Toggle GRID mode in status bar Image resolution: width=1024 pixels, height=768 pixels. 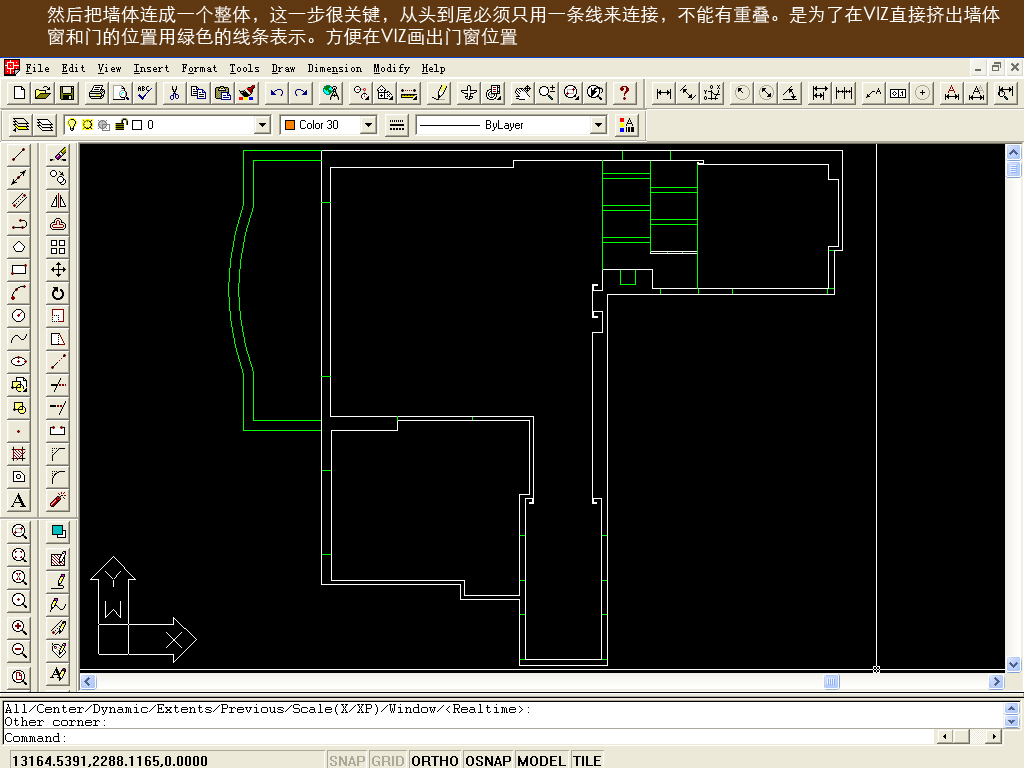(388, 761)
